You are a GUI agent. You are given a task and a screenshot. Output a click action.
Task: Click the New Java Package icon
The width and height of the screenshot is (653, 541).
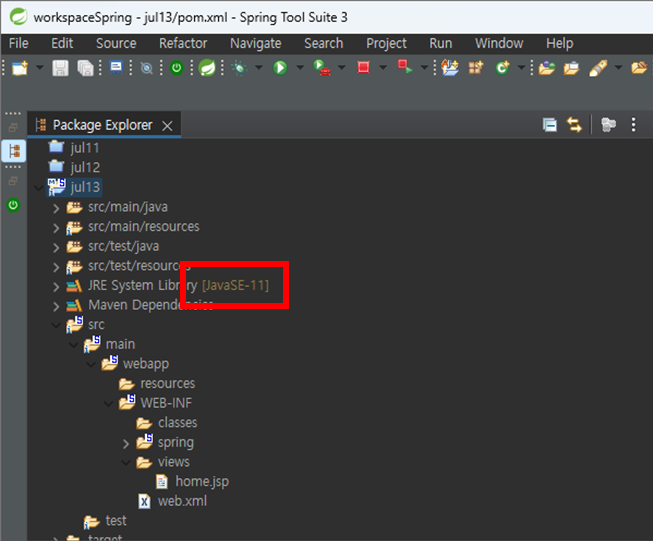(476, 67)
